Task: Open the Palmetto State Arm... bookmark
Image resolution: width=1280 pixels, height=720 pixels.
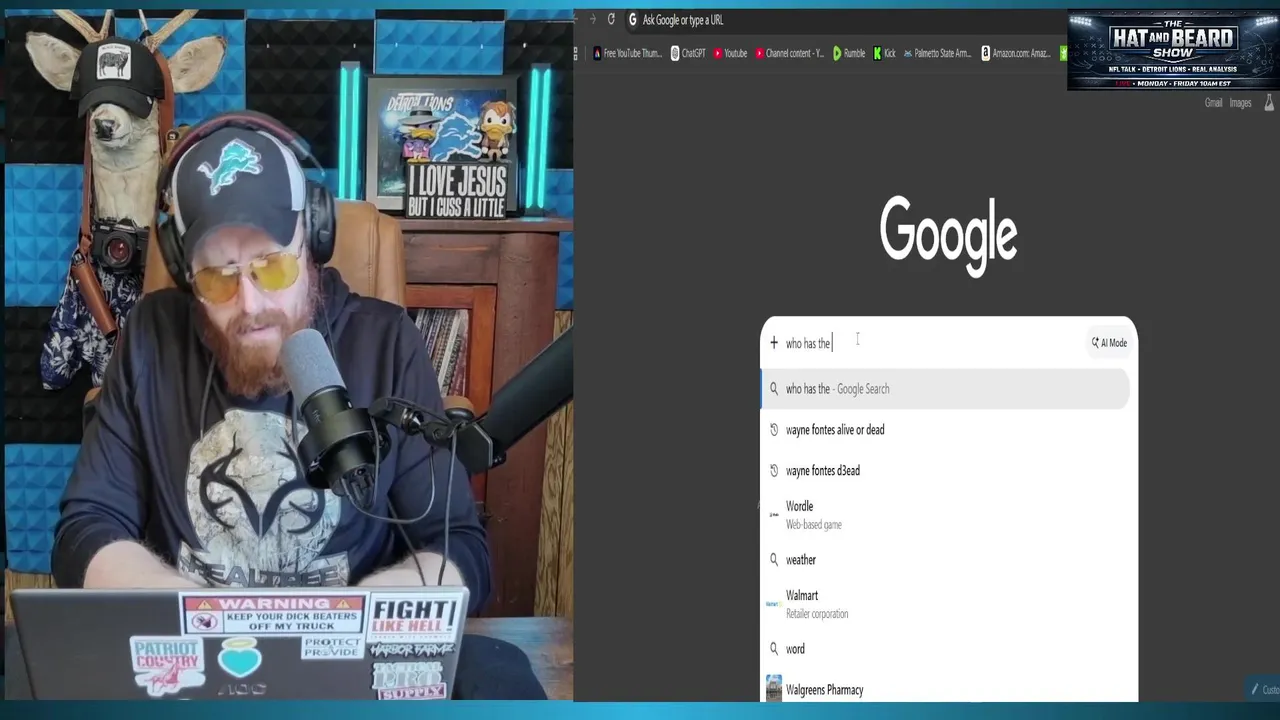Action: click(x=937, y=53)
